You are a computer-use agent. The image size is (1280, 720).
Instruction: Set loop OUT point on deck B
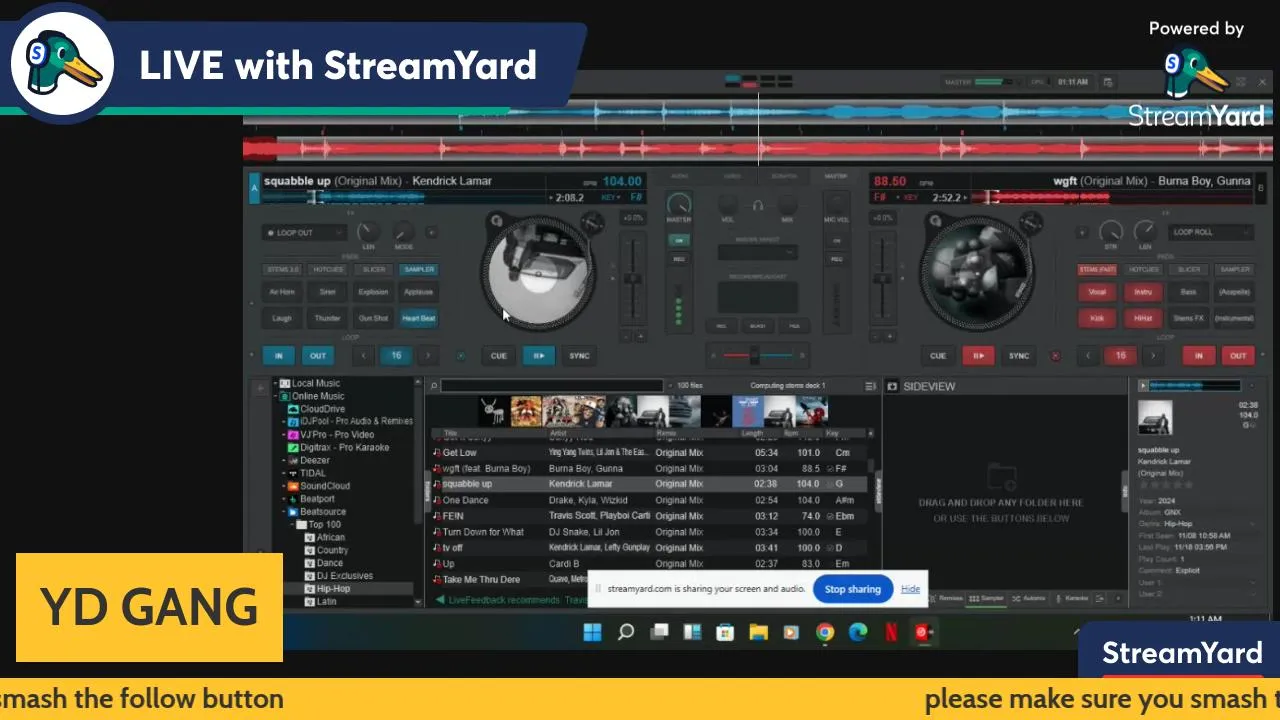click(1238, 356)
